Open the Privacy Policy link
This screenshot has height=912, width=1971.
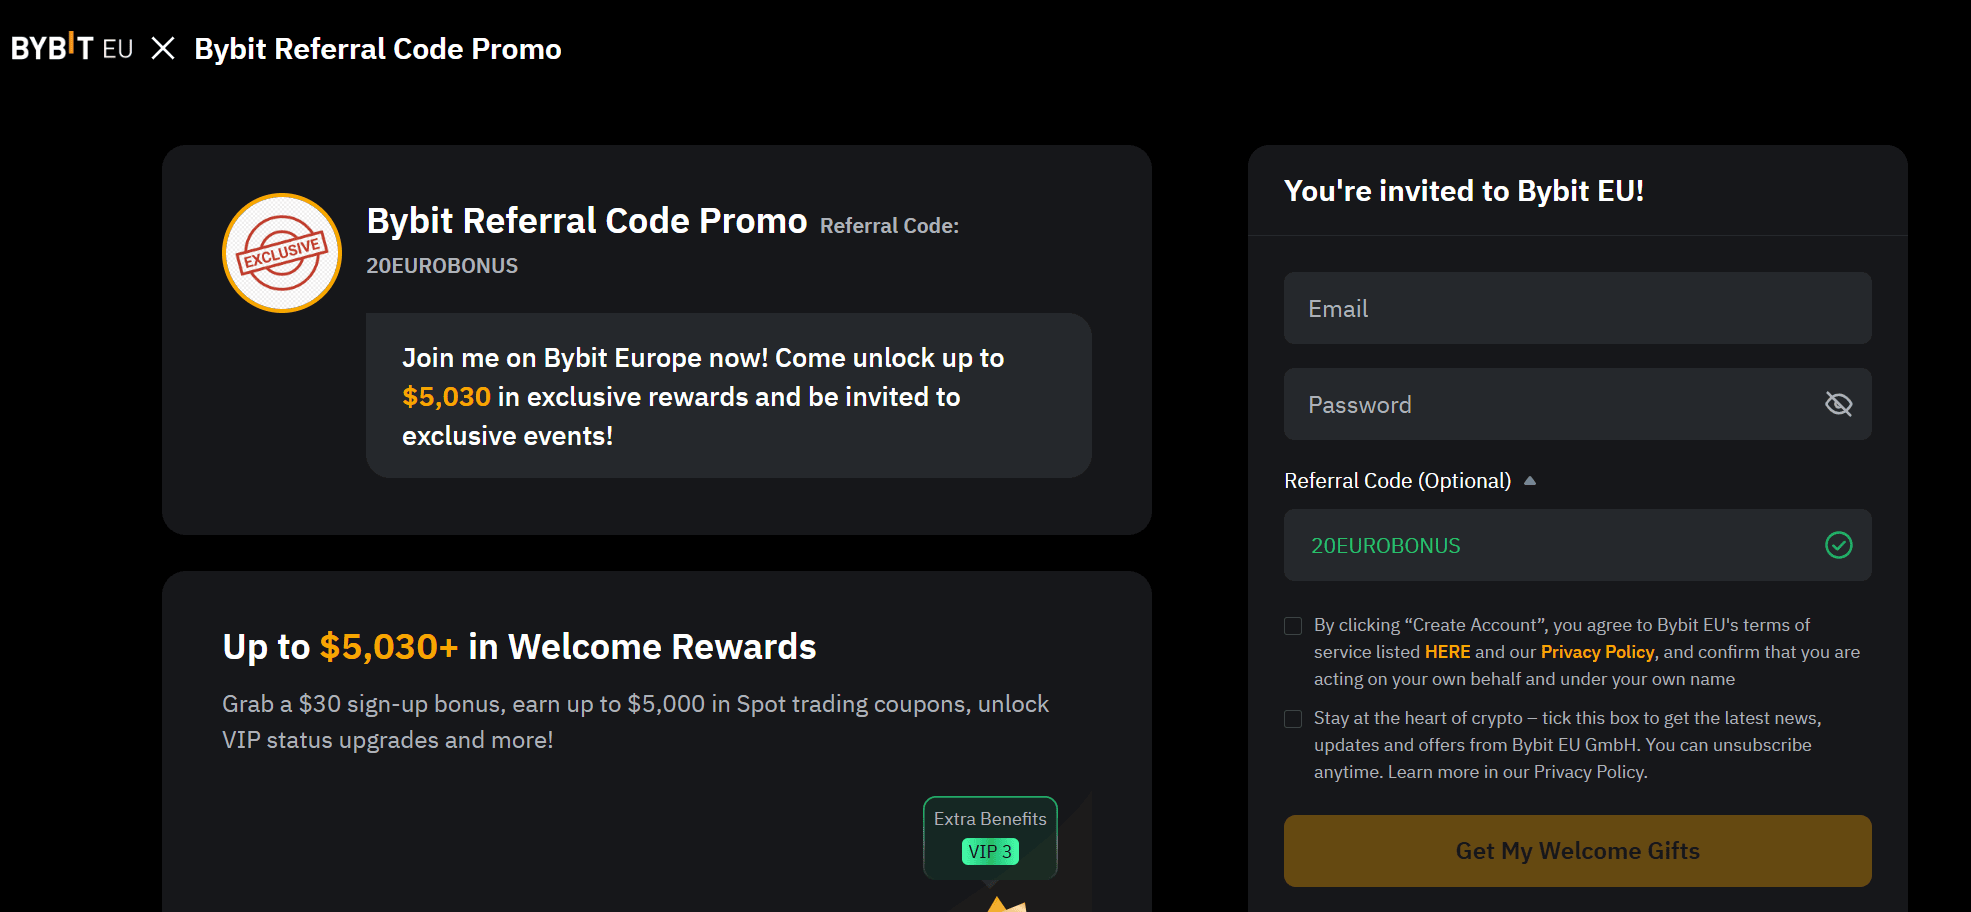[1596, 651]
